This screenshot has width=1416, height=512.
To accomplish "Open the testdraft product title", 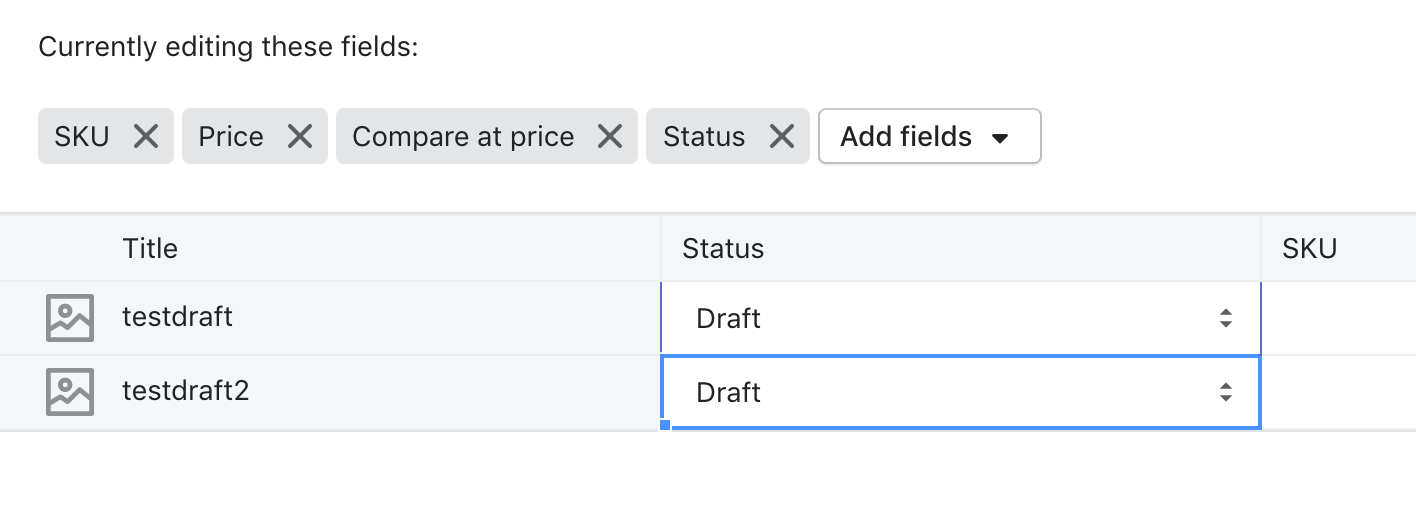I will pyautogui.click(x=177, y=317).
